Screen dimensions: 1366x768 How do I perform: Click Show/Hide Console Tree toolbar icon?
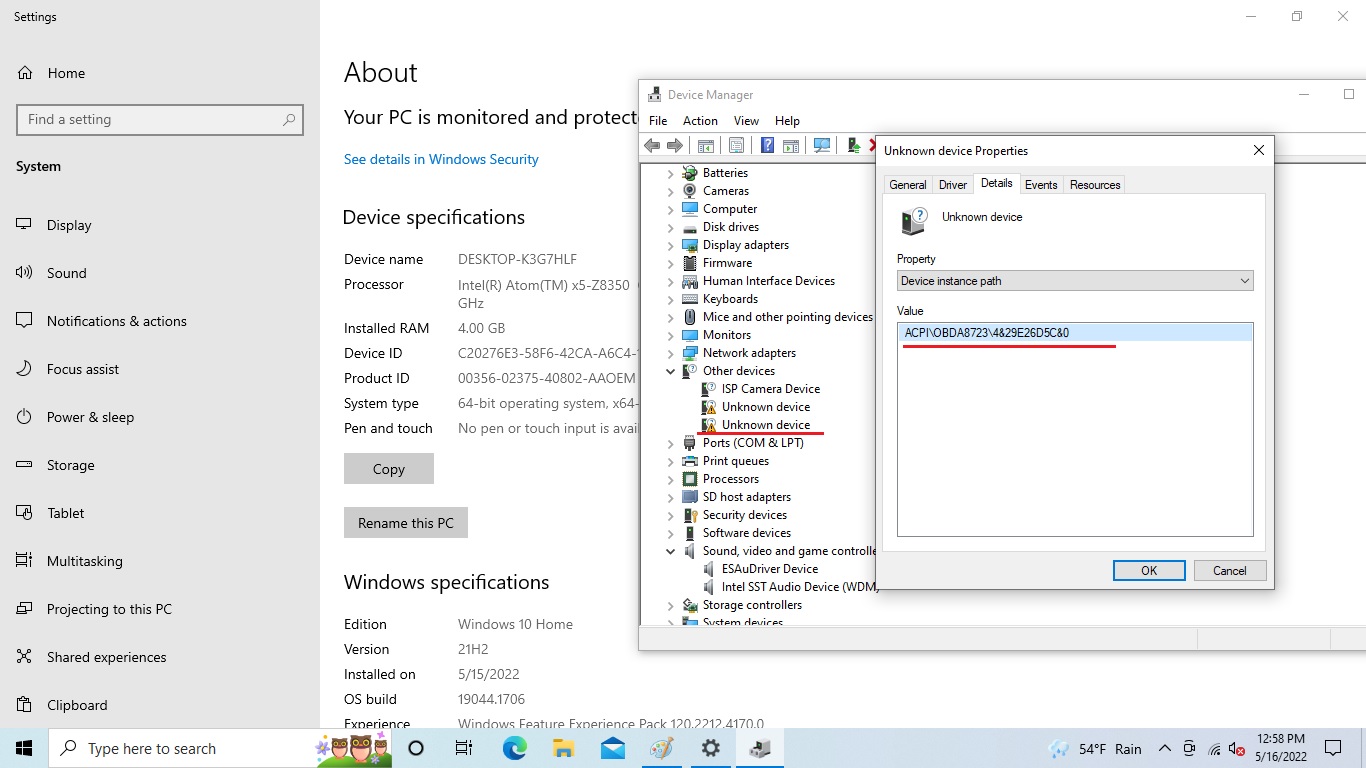tap(706, 145)
